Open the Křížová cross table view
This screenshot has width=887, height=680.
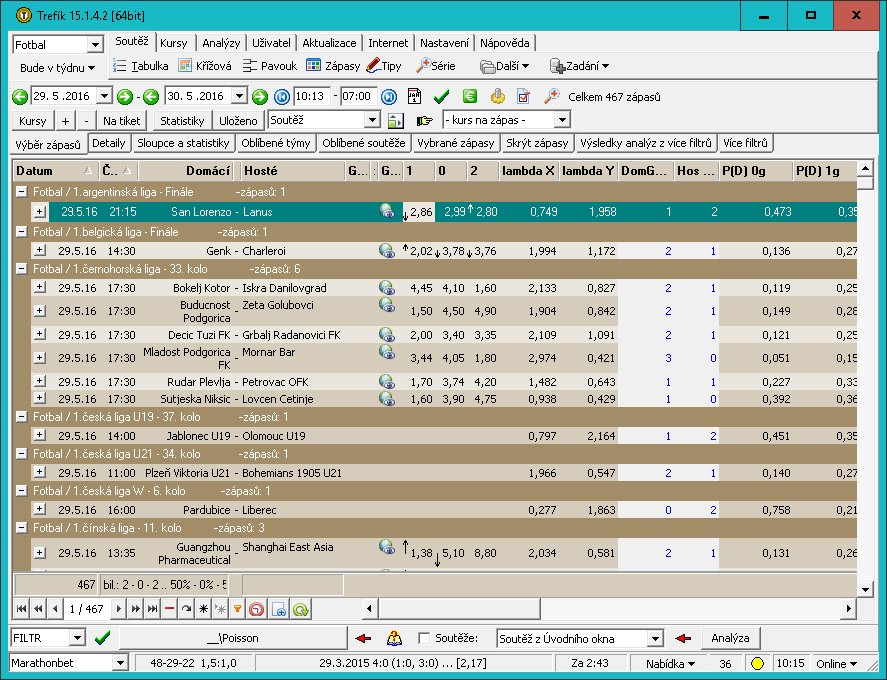(205, 66)
